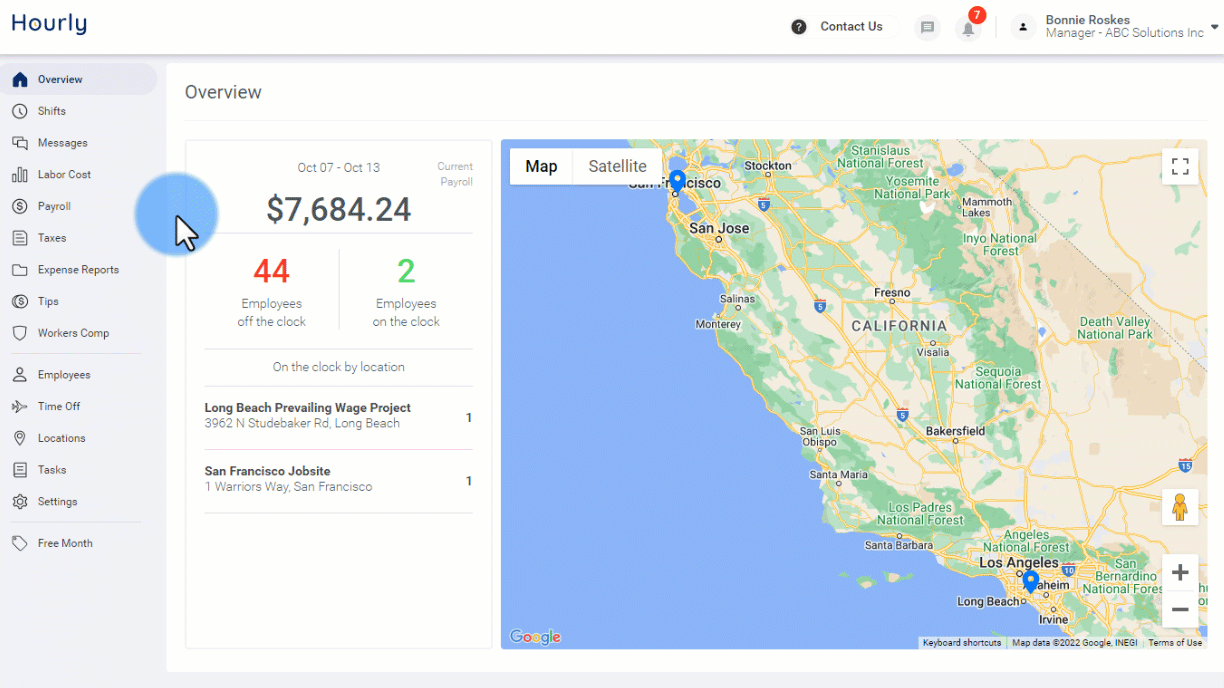Viewport: 1224px width, 688px height.
Task: Switch map to Satellite view
Action: click(x=617, y=166)
